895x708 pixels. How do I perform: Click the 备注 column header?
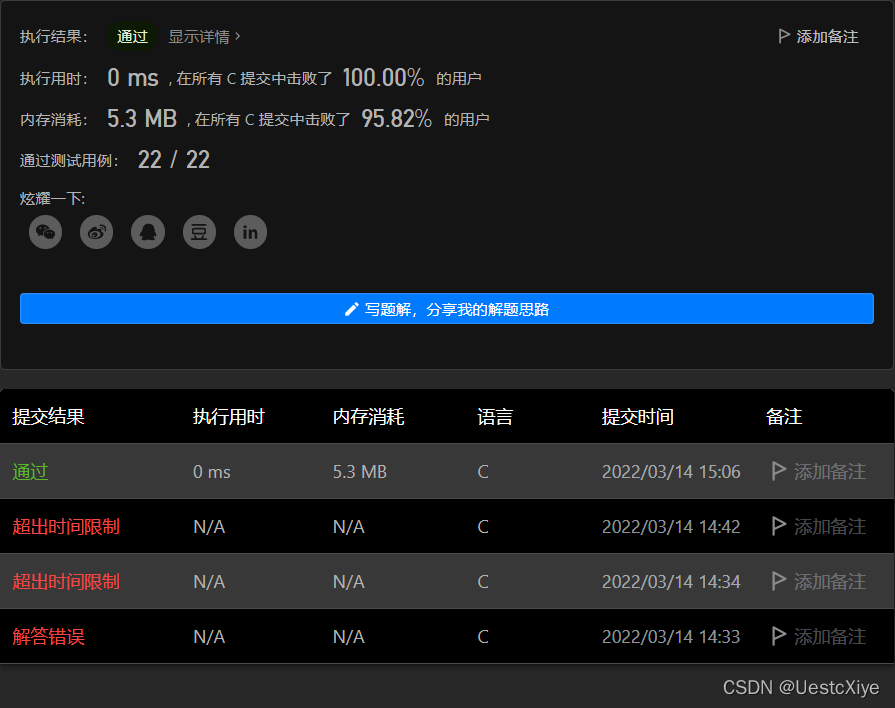tap(784, 417)
